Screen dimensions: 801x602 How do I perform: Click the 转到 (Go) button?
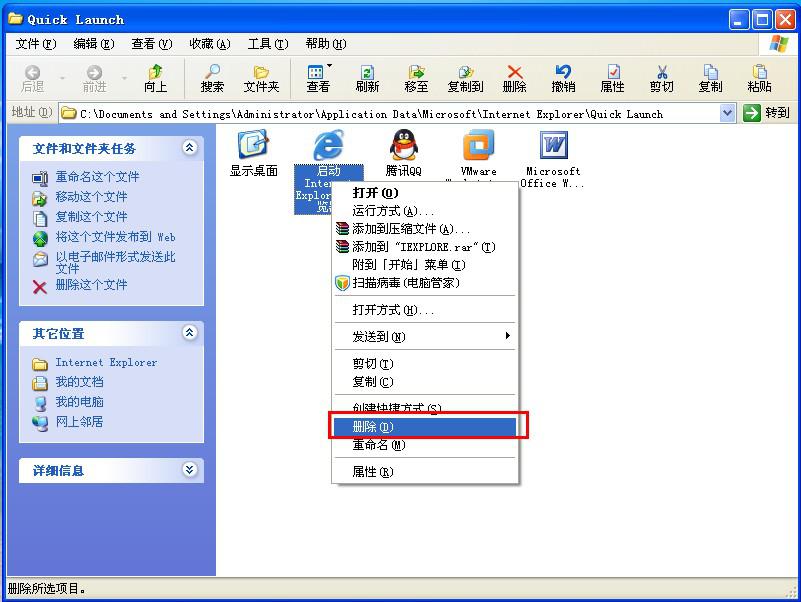(767, 114)
